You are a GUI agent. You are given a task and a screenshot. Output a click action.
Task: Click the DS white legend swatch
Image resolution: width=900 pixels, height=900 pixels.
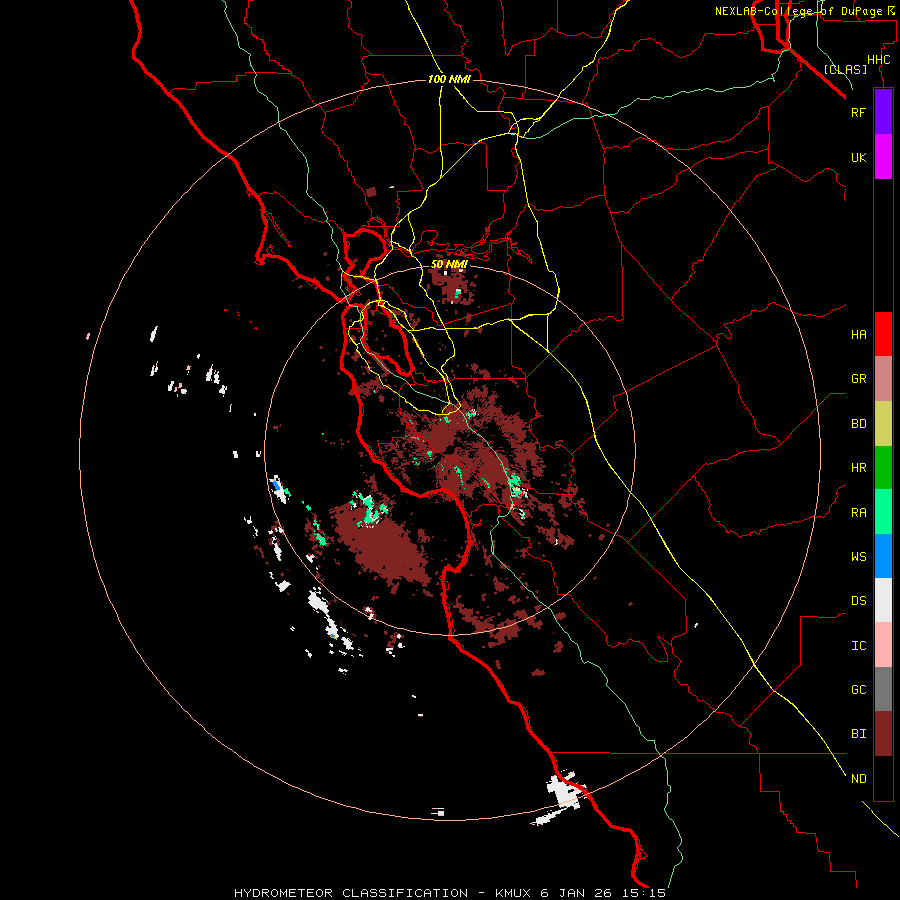(883, 600)
